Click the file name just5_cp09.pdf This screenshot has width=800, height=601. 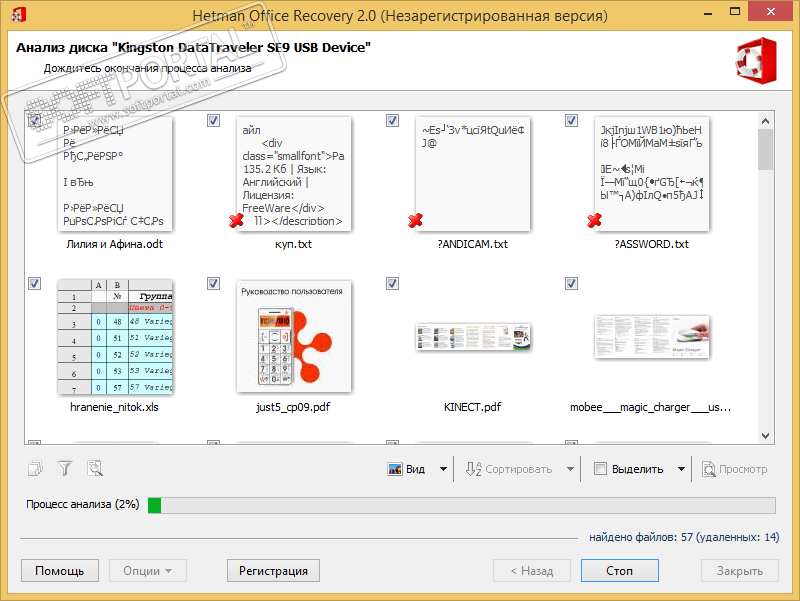(x=293, y=407)
